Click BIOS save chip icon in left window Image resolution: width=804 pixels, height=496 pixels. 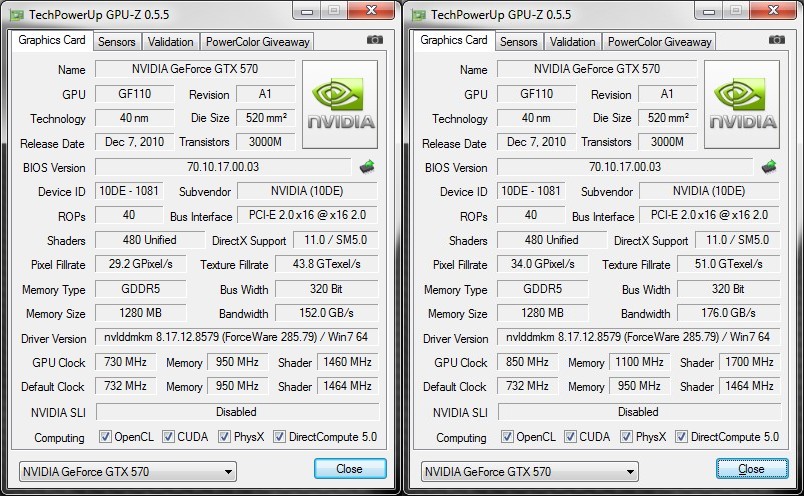[x=367, y=167]
